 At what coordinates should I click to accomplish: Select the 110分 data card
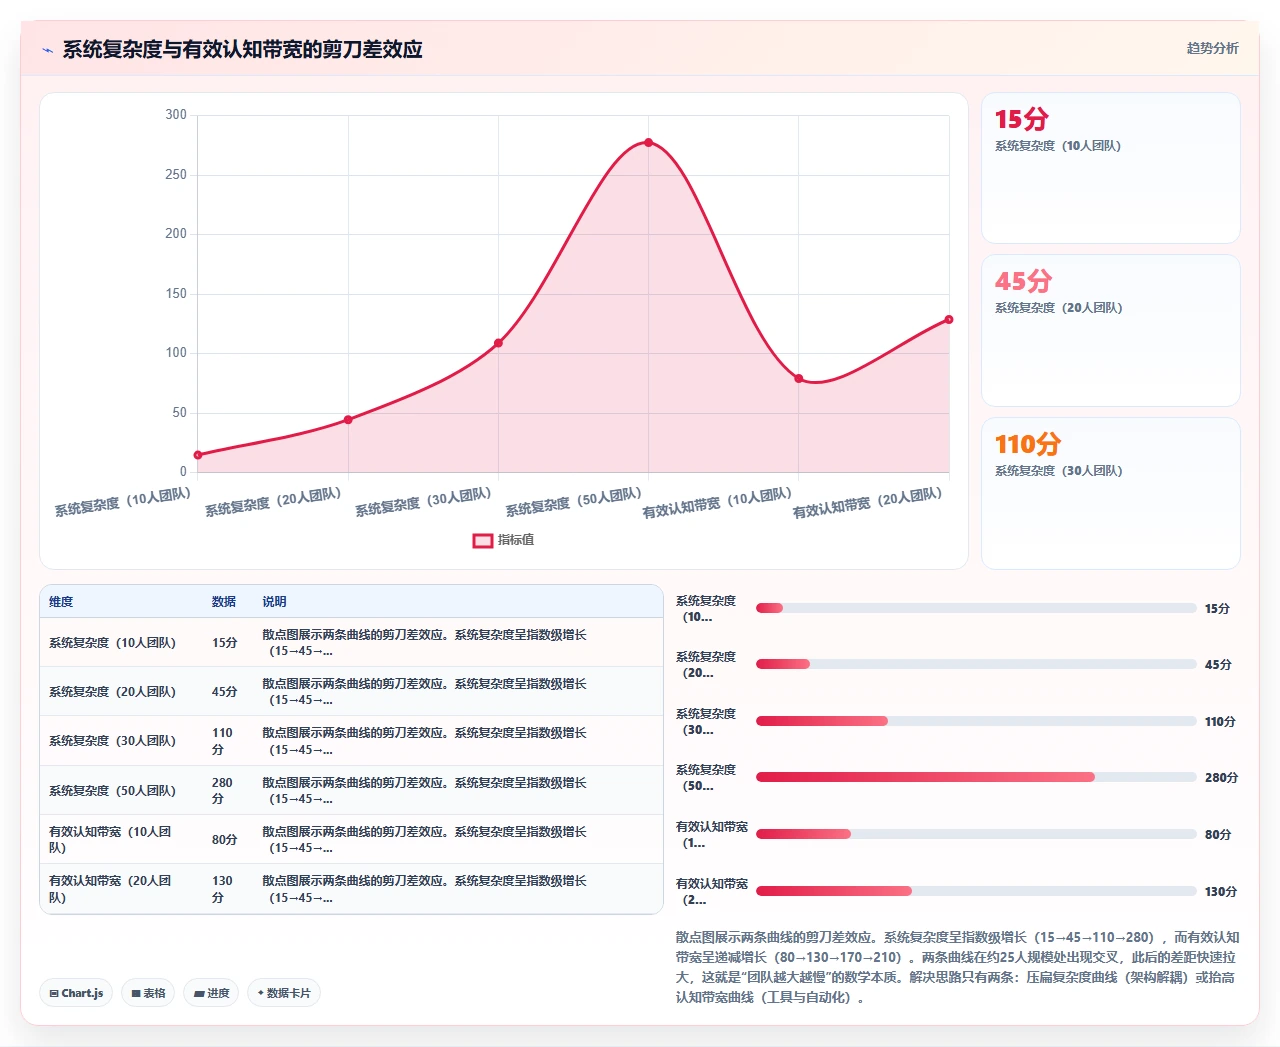(x=1110, y=493)
